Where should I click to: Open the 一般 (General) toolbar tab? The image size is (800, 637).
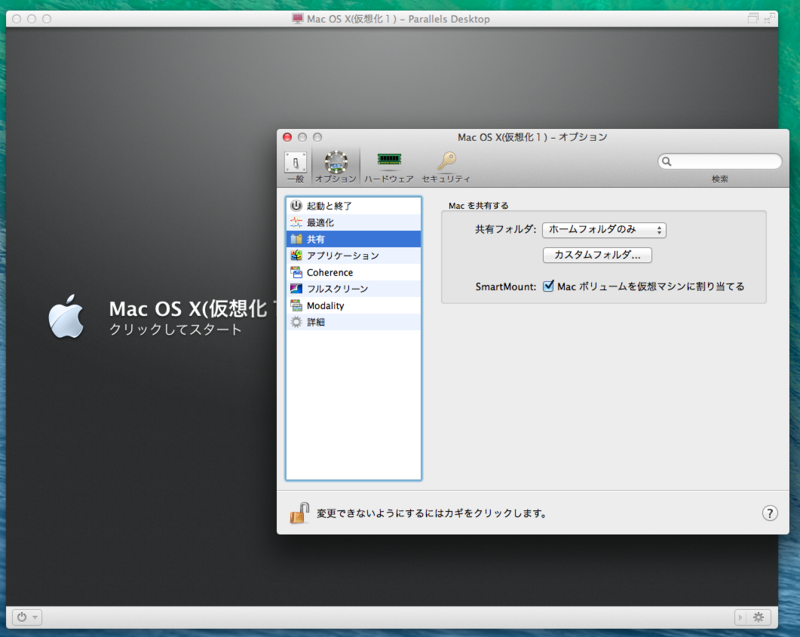point(295,167)
